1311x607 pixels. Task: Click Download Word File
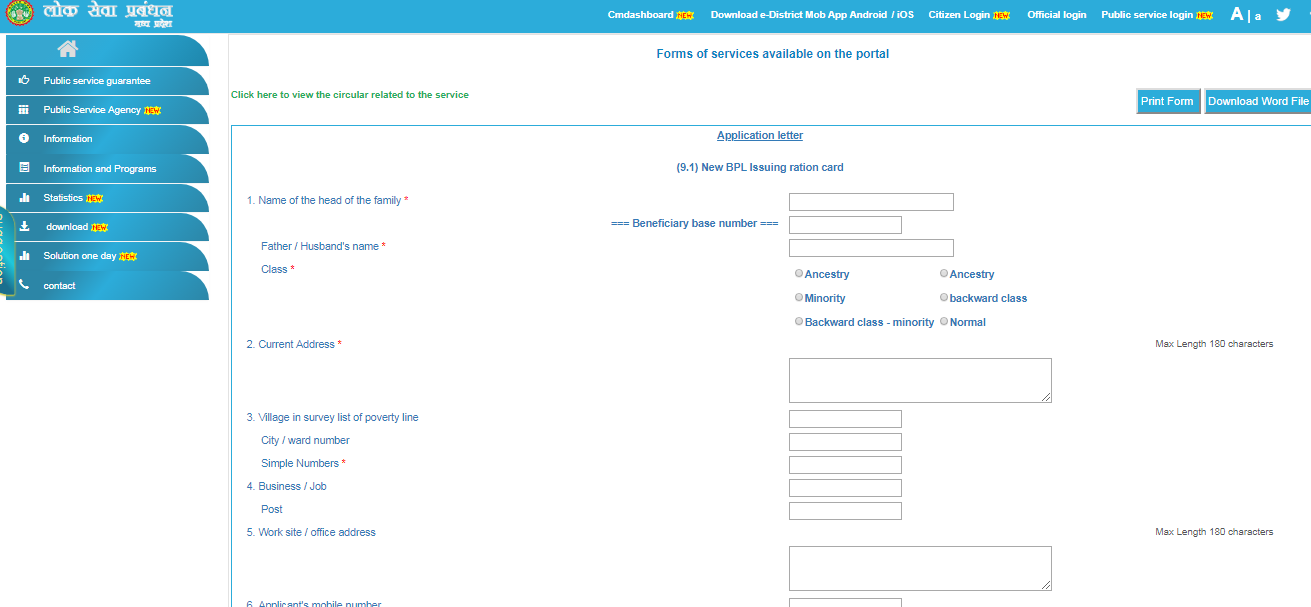click(1259, 101)
